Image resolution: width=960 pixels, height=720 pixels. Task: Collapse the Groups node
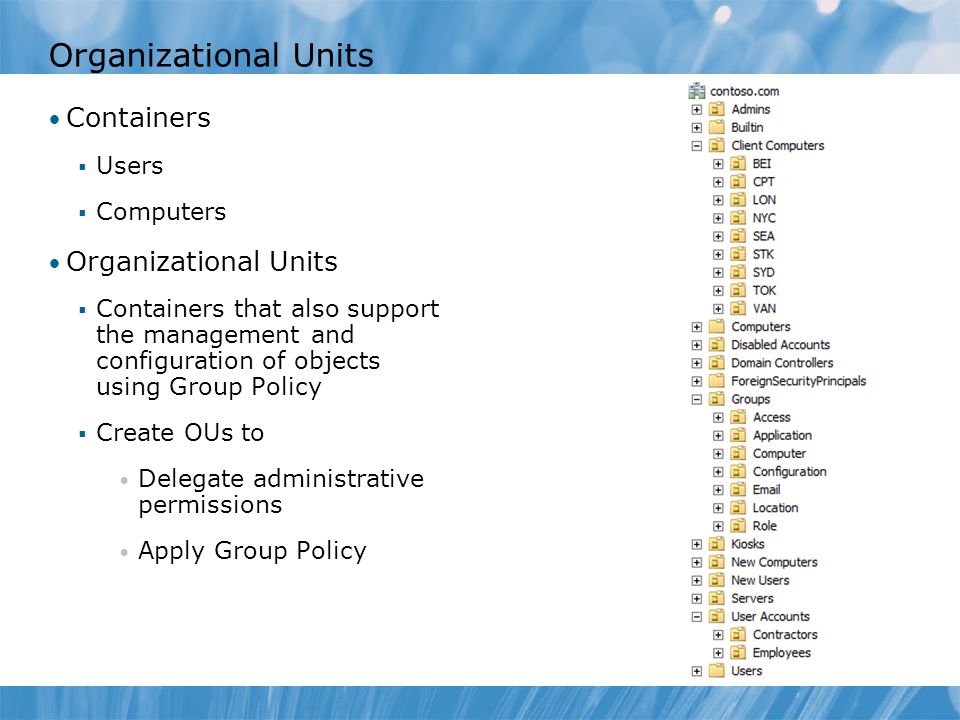pyautogui.click(x=697, y=399)
